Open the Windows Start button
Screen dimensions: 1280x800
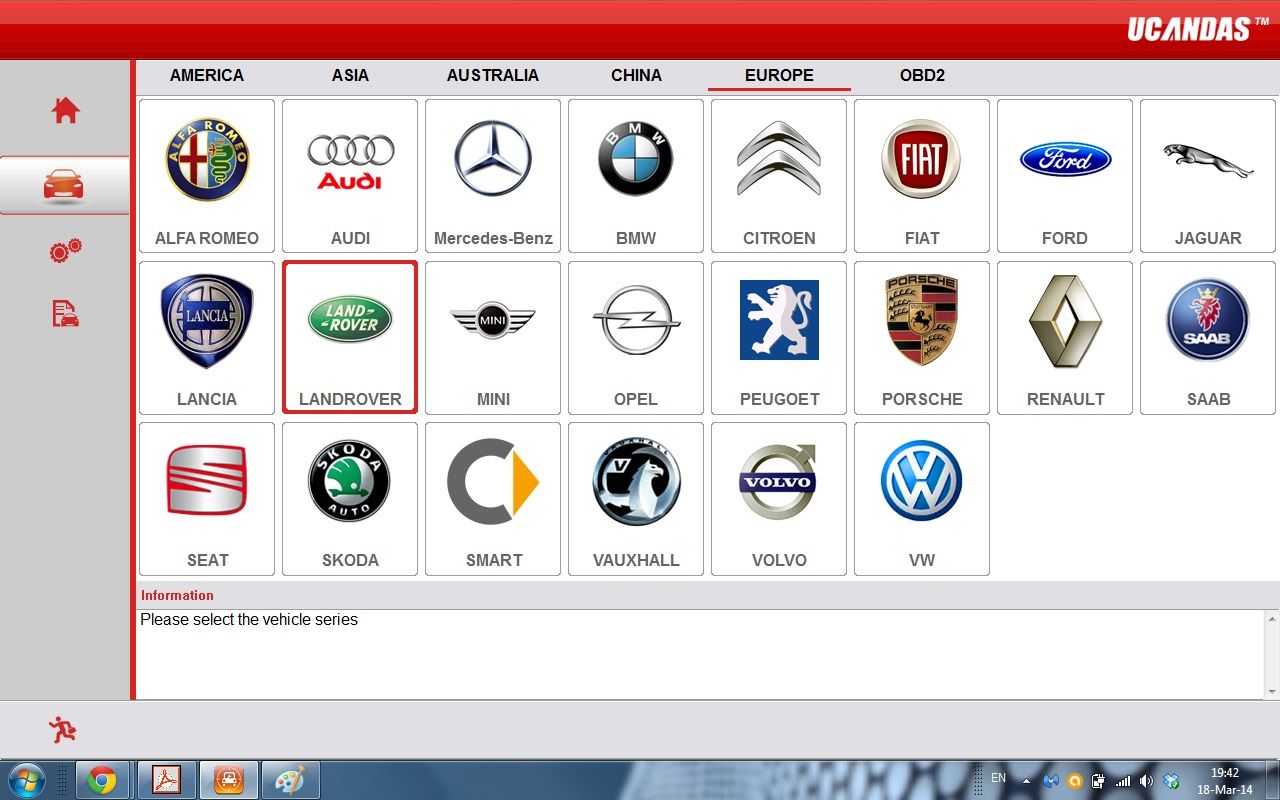pyautogui.click(x=25, y=779)
